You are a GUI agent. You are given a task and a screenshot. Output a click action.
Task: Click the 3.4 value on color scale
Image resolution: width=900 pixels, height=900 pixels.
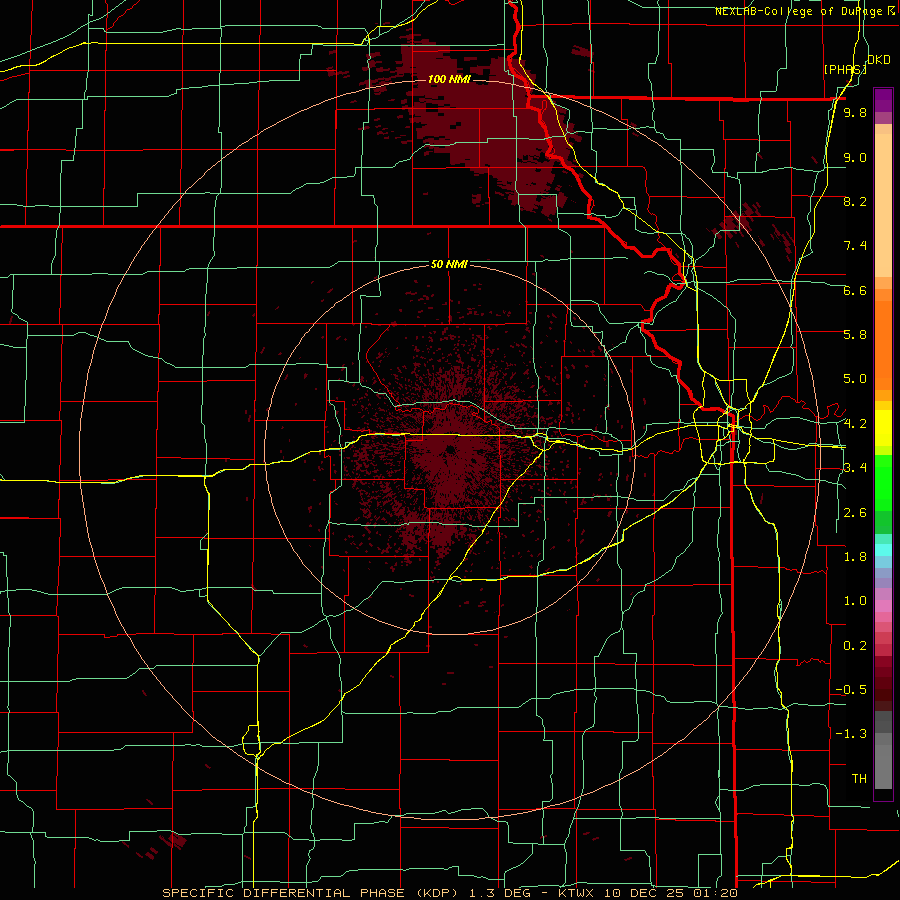click(x=855, y=468)
